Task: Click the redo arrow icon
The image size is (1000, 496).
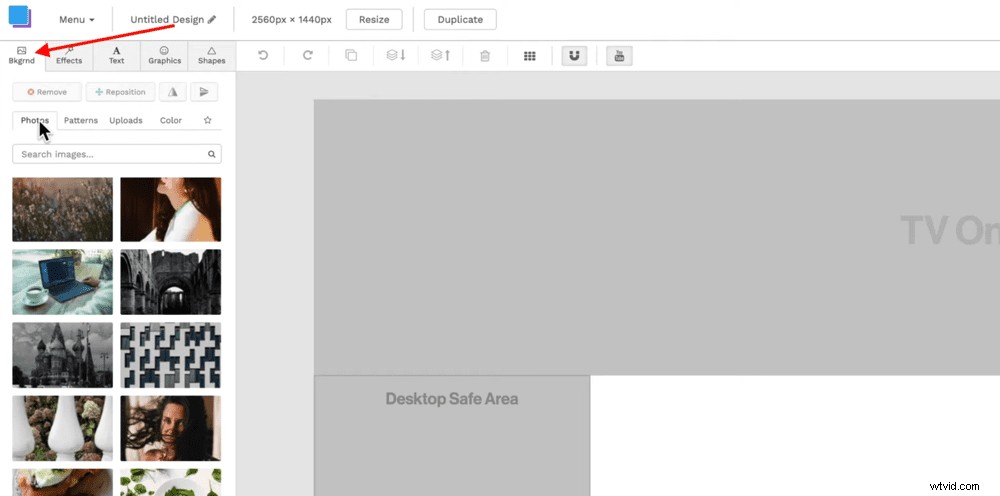Action: tap(307, 55)
